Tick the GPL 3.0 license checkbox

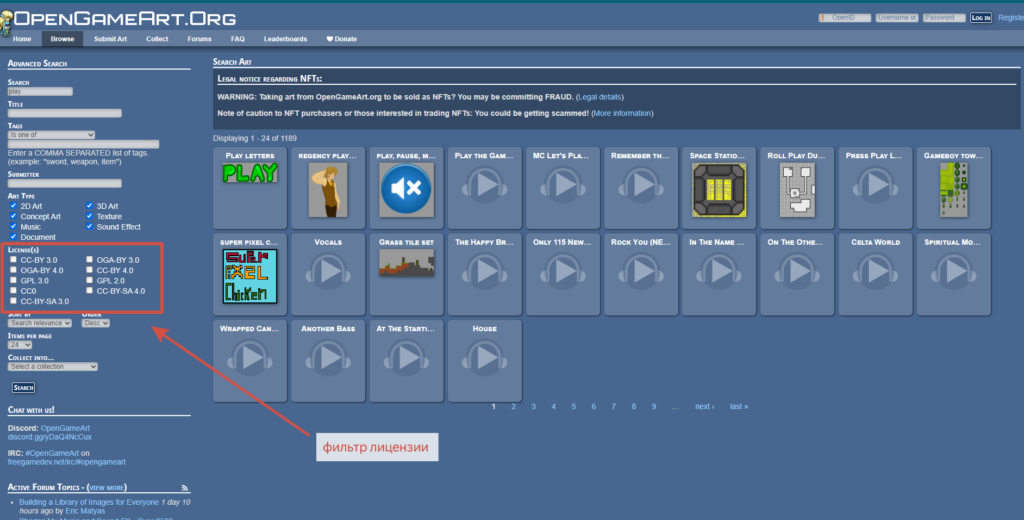[13, 280]
